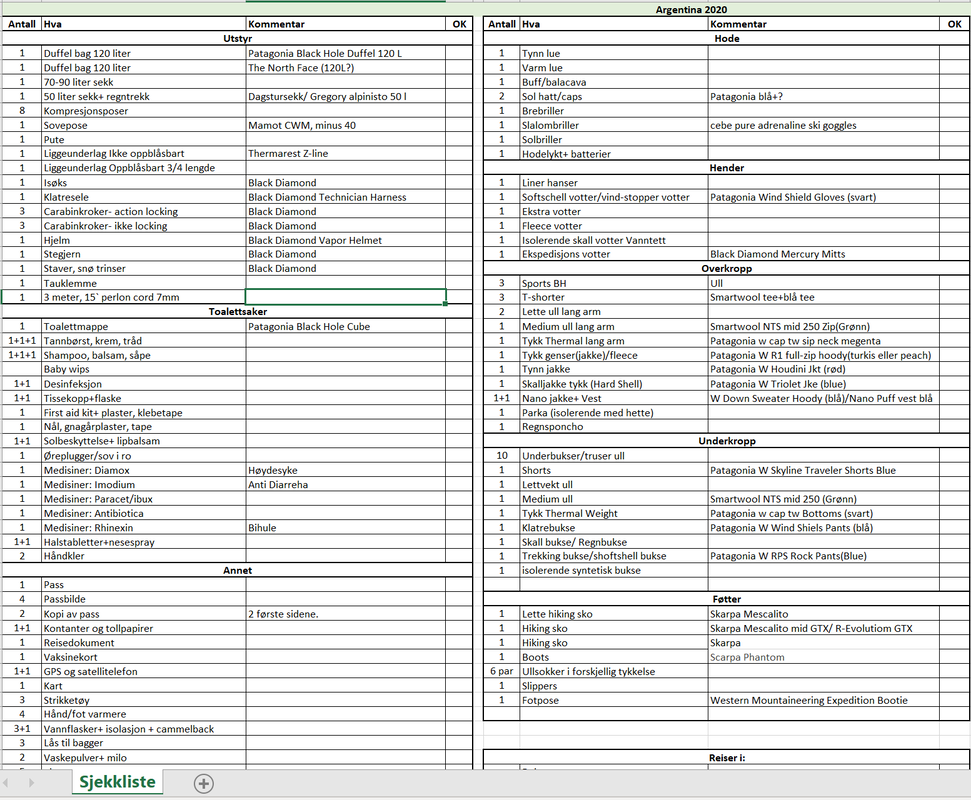Select the Vaksinekort cell
Viewport: 971px width, 800px height.
point(144,657)
